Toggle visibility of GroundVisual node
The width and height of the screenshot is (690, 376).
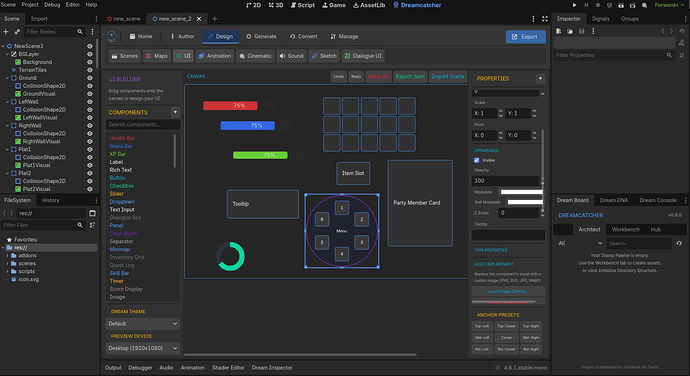click(x=90, y=94)
